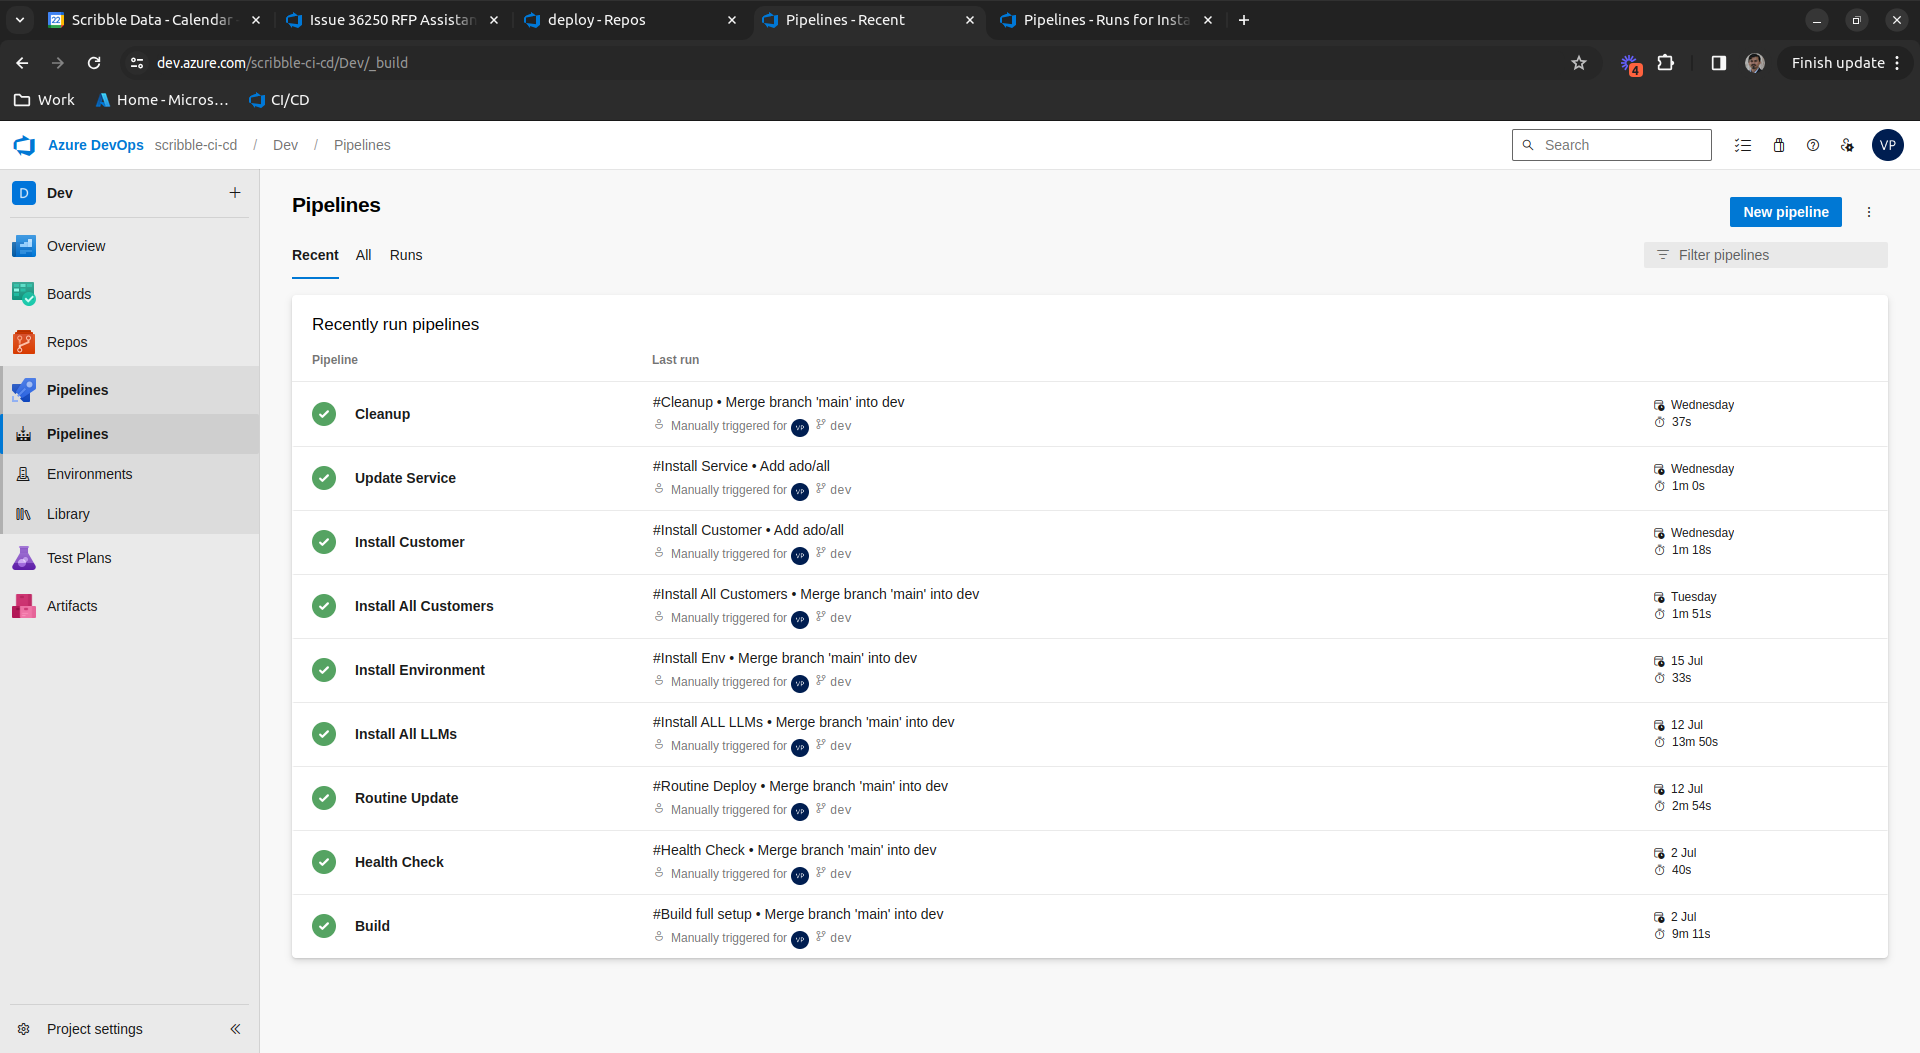The height and width of the screenshot is (1053, 1920).
Task: Switch to the Runs tab
Action: [406, 255]
